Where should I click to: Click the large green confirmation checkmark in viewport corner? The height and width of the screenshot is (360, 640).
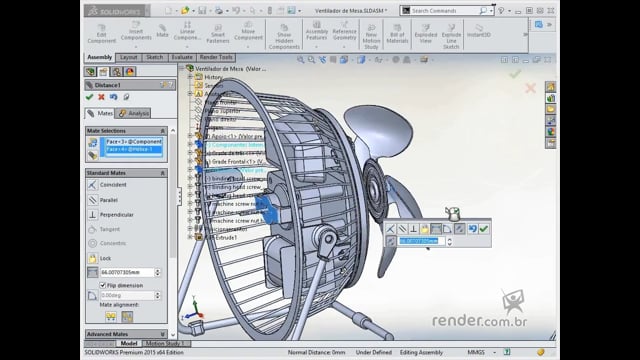515,74
